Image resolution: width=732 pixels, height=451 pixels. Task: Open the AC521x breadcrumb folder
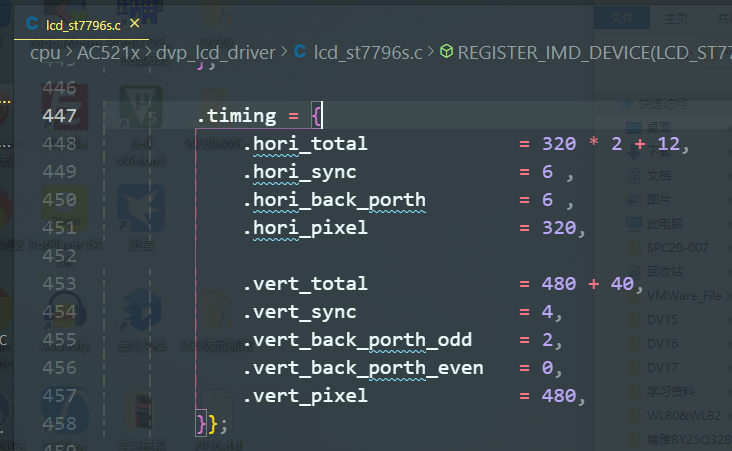(x=108, y=52)
